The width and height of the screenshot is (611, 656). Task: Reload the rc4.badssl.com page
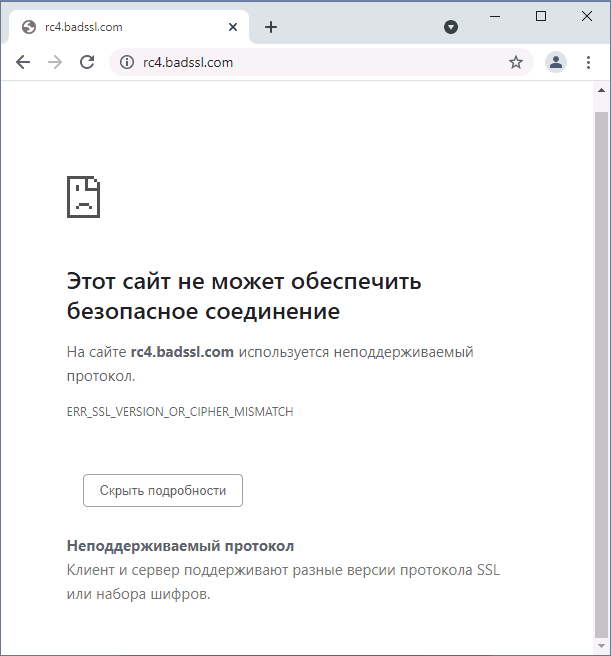click(x=87, y=62)
